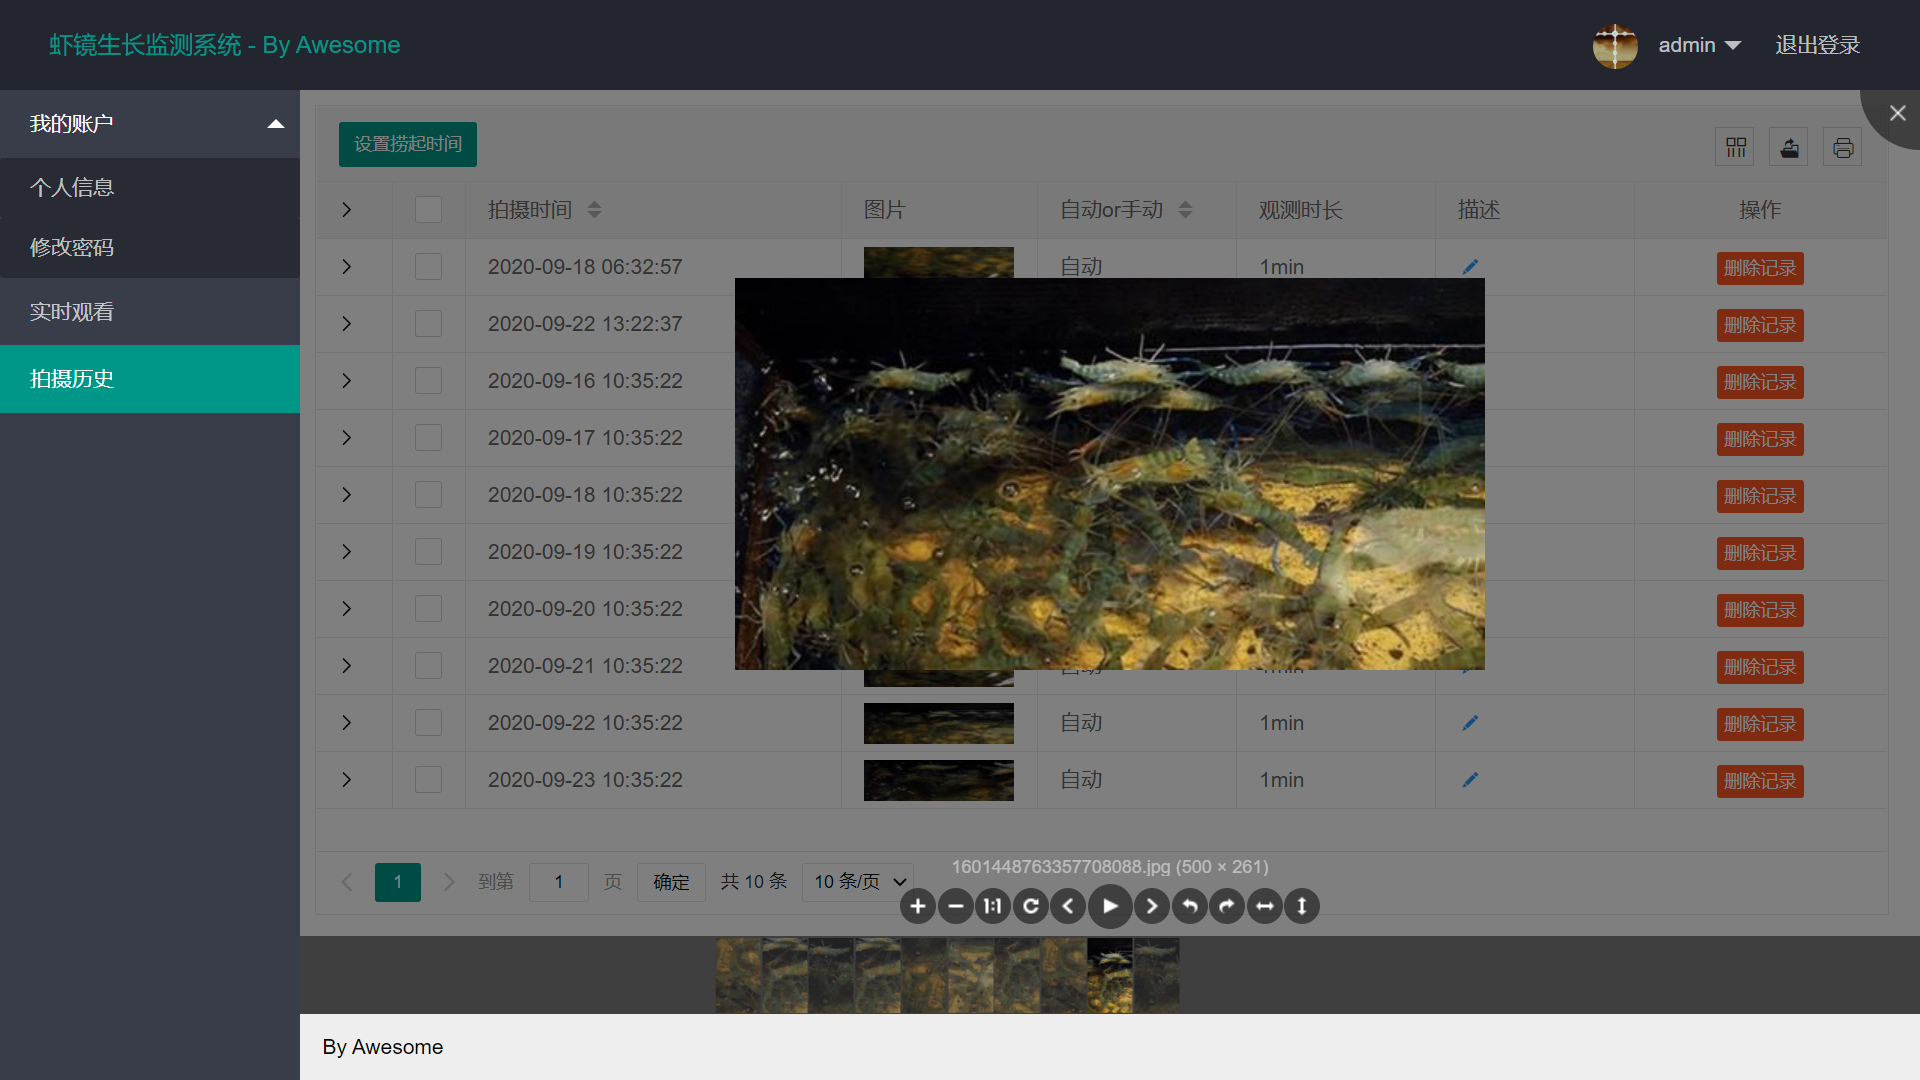Go to 个人信息 menu item
1920x1080 pixels.
click(x=72, y=188)
